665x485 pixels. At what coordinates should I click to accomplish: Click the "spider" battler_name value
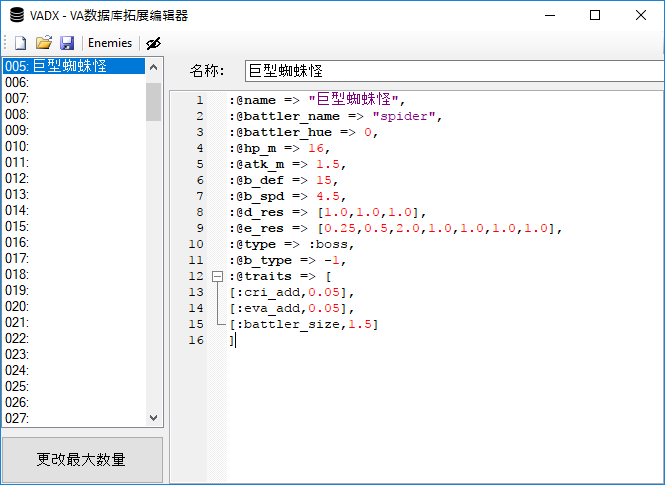pyautogui.click(x=403, y=116)
